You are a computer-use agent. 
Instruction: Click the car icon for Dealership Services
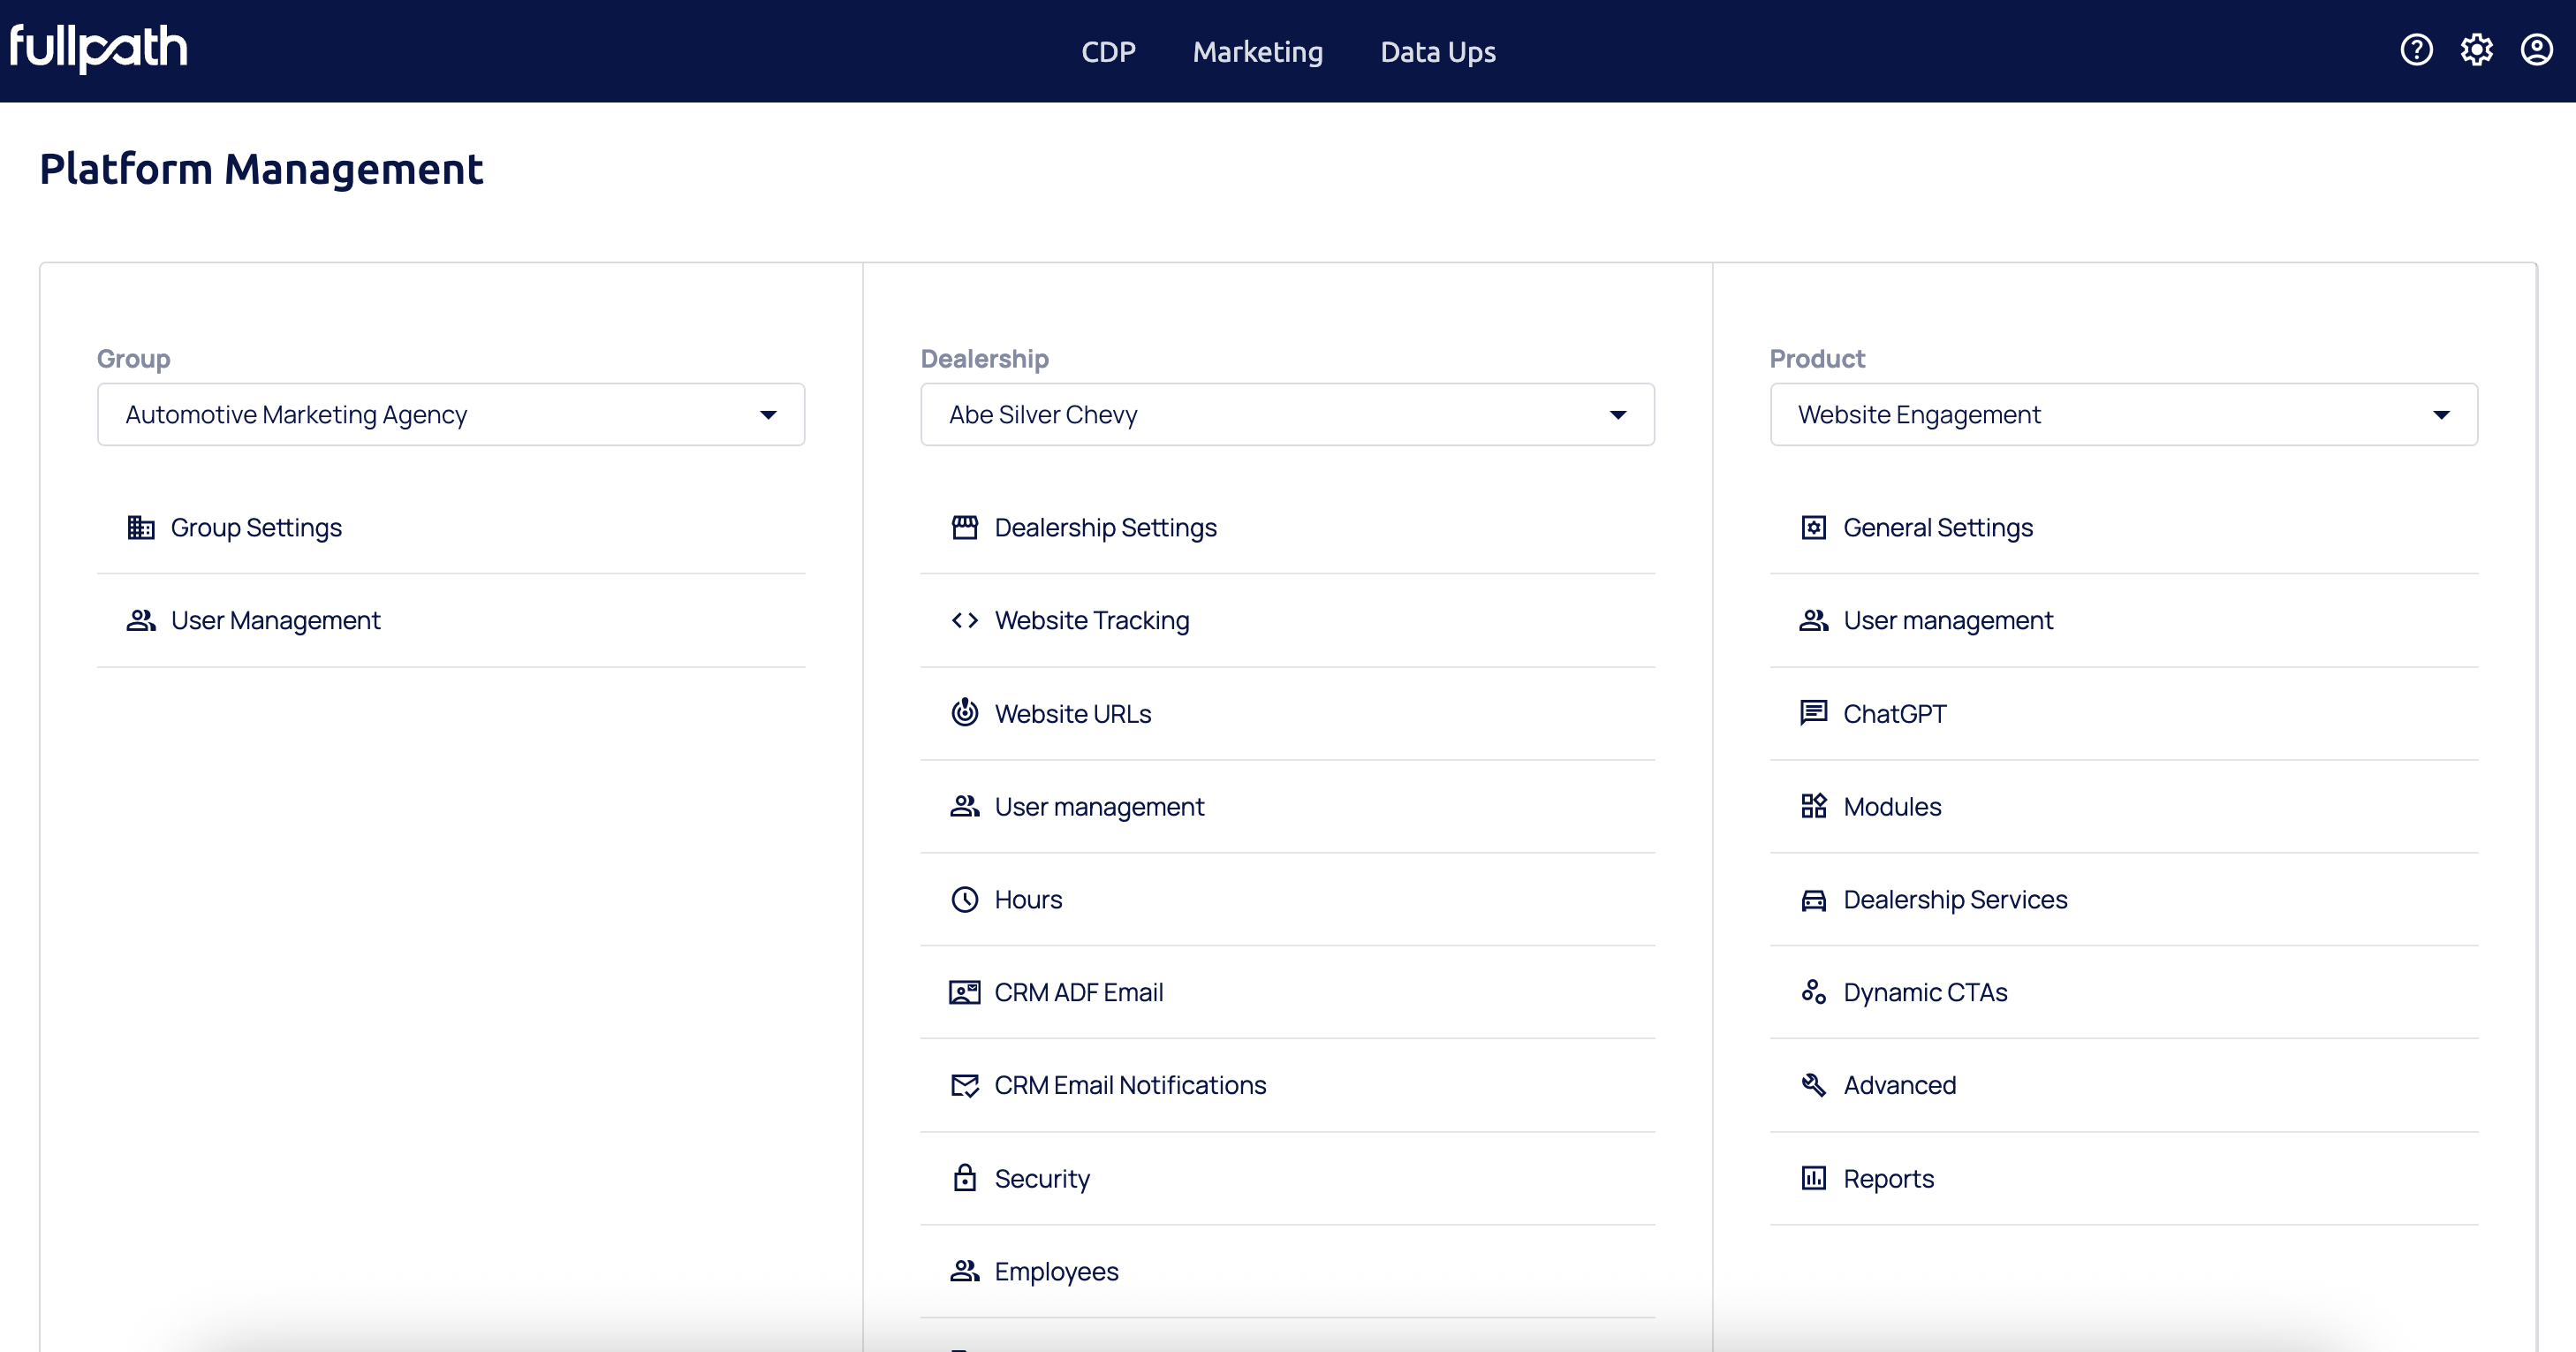click(1813, 900)
